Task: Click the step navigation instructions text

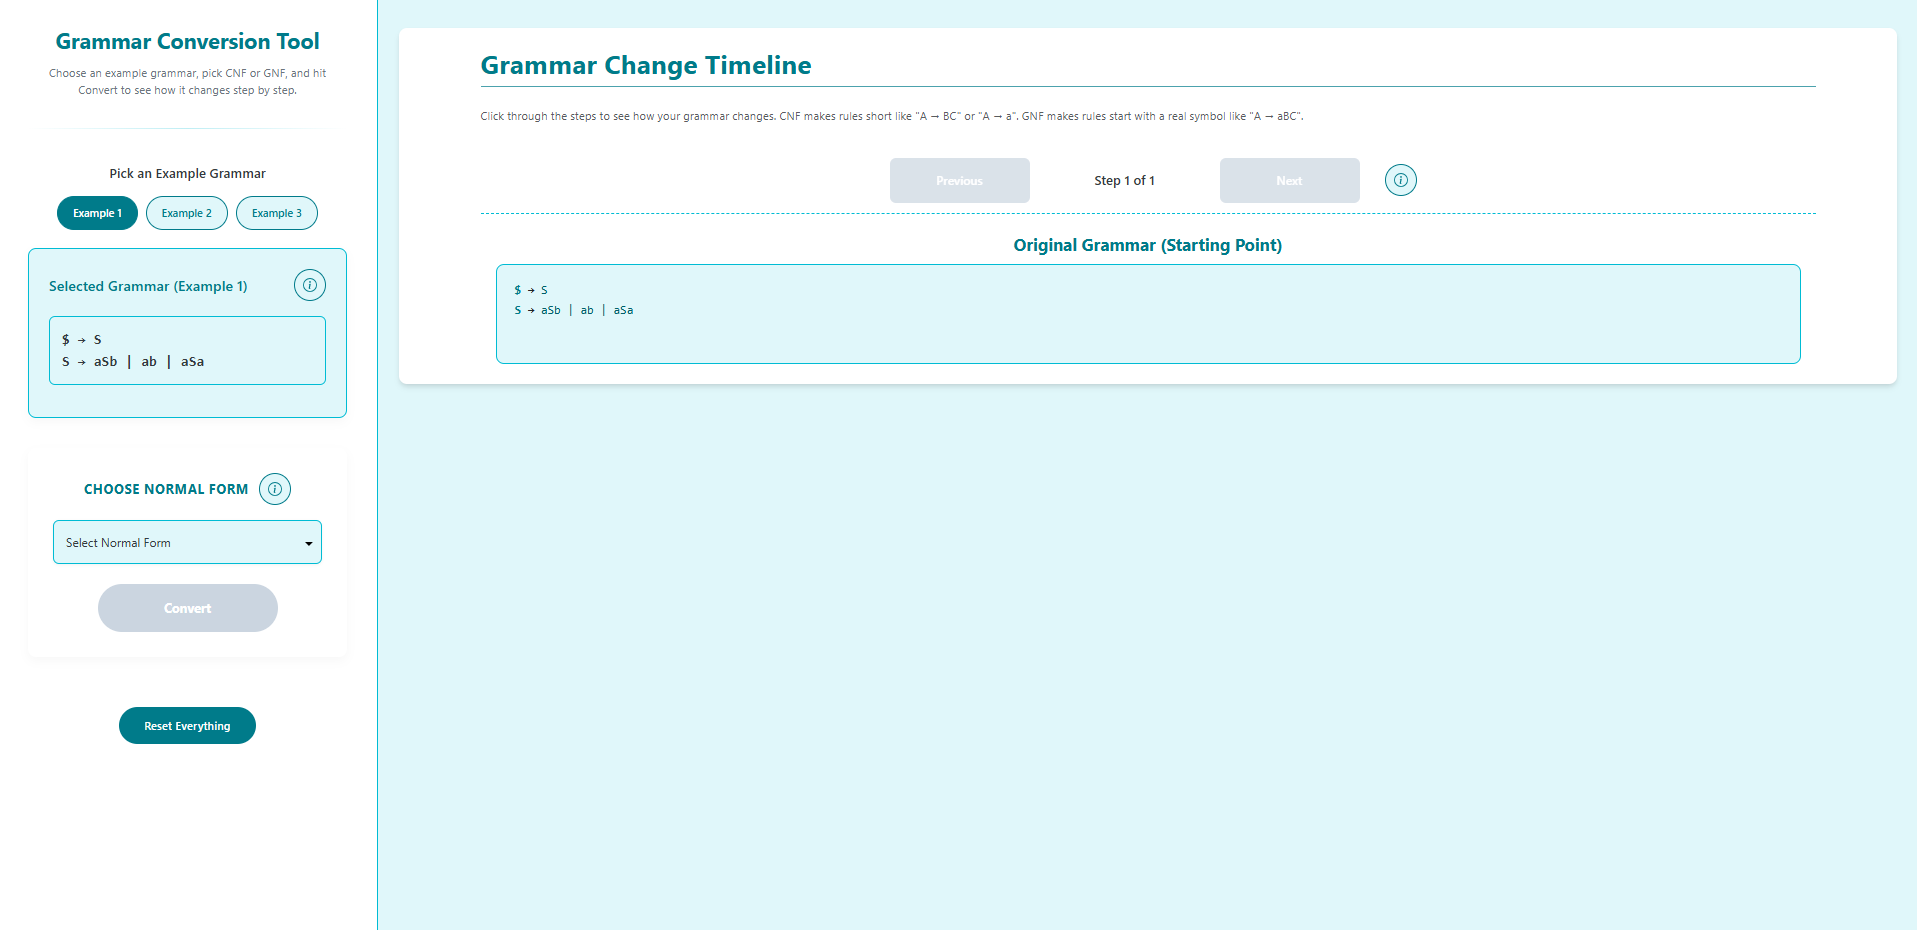Action: [x=891, y=116]
